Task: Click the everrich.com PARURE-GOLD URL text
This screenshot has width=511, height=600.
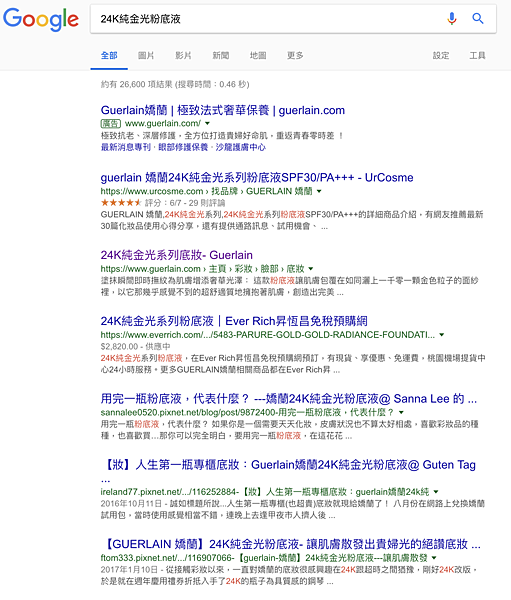Action: [268, 335]
